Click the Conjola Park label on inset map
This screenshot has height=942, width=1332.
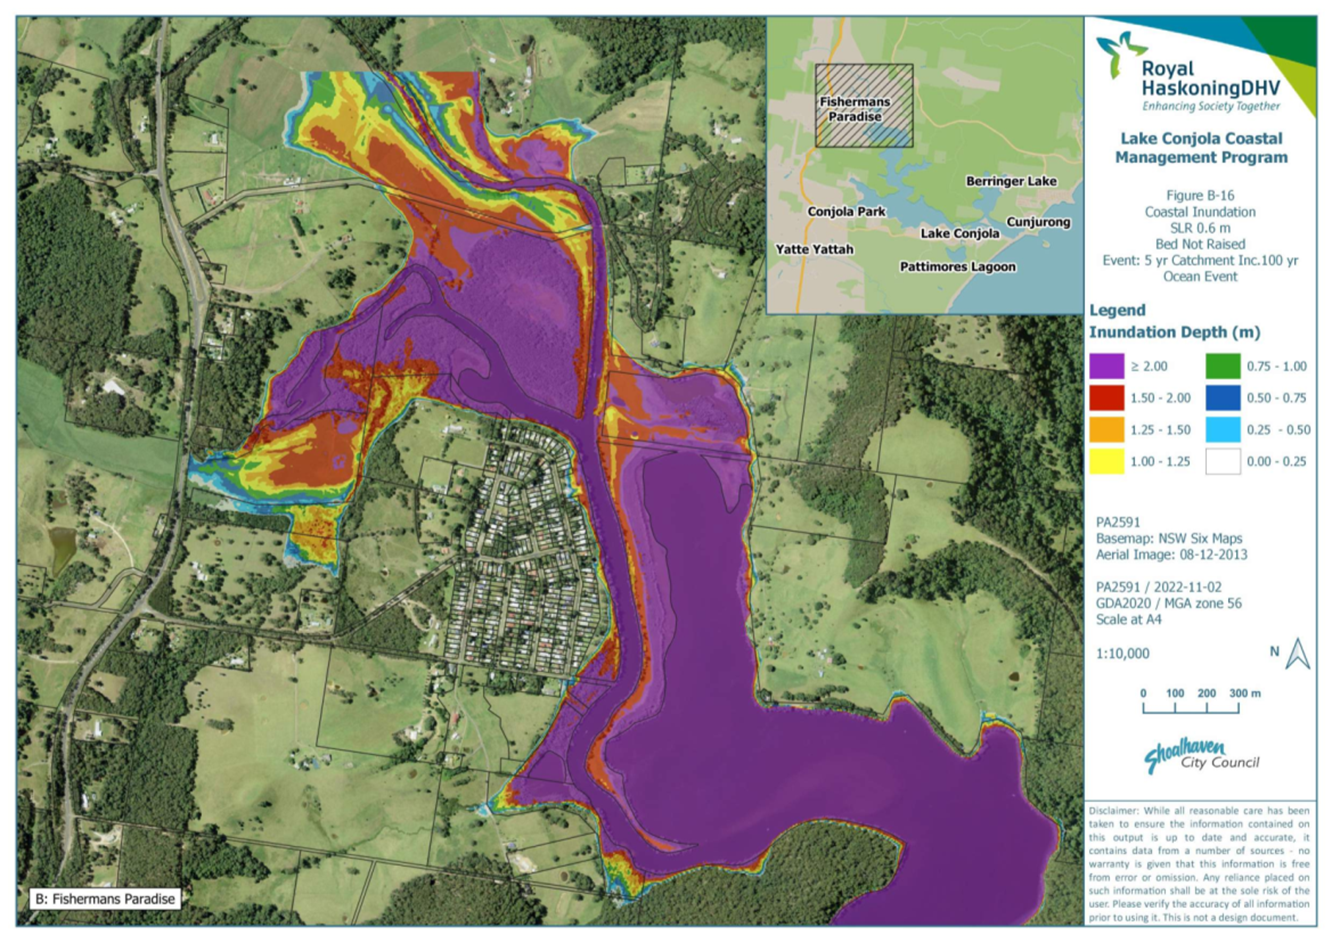pyautogui.click(x=846, y=211)
